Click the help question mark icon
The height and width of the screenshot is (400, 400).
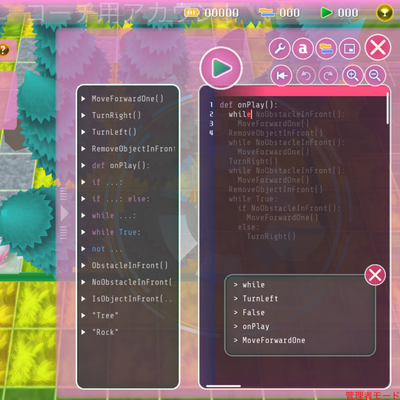[3, 50]
